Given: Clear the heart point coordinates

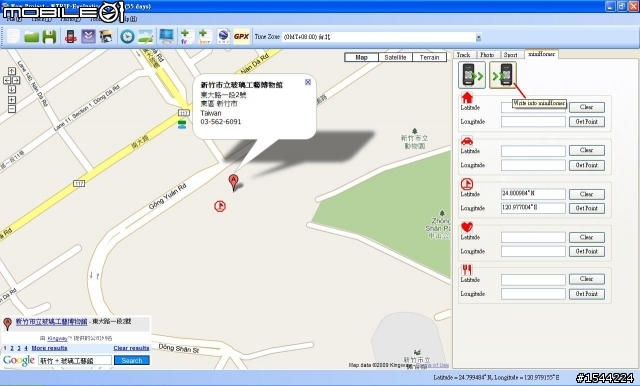Looking at the screenshot, I should (587, 237).
